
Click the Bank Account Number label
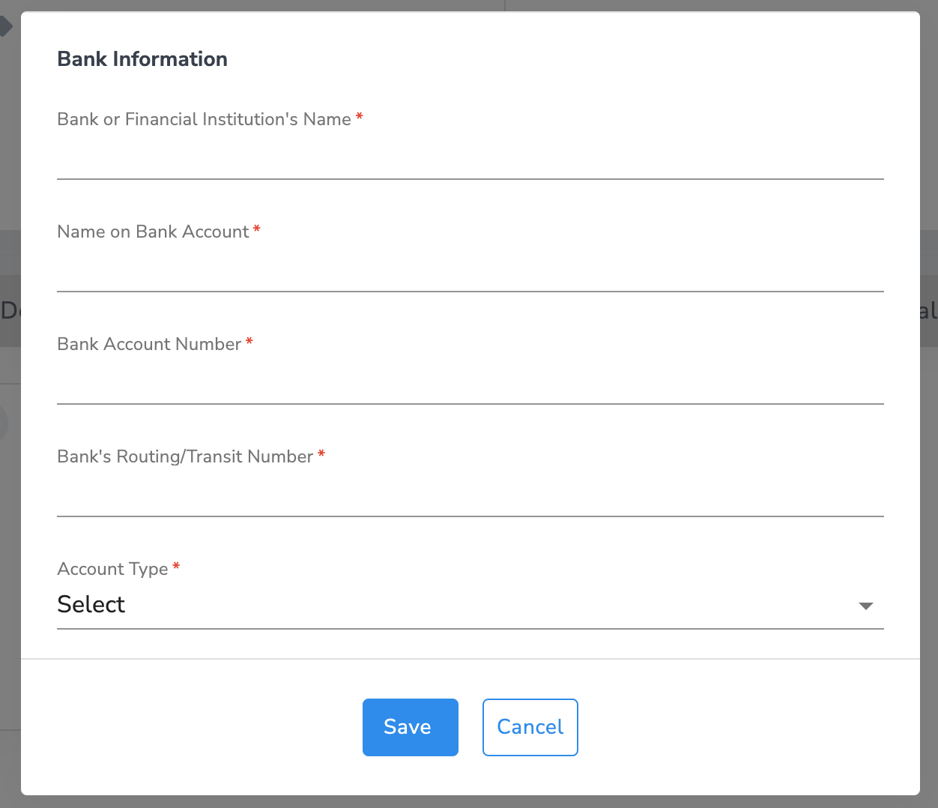[146, 343]
